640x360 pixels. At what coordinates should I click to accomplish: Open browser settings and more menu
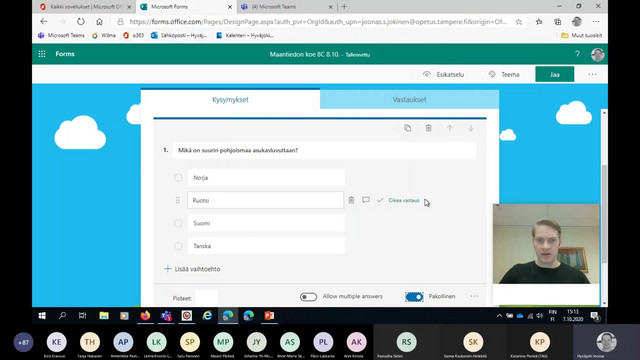[596, 22]
